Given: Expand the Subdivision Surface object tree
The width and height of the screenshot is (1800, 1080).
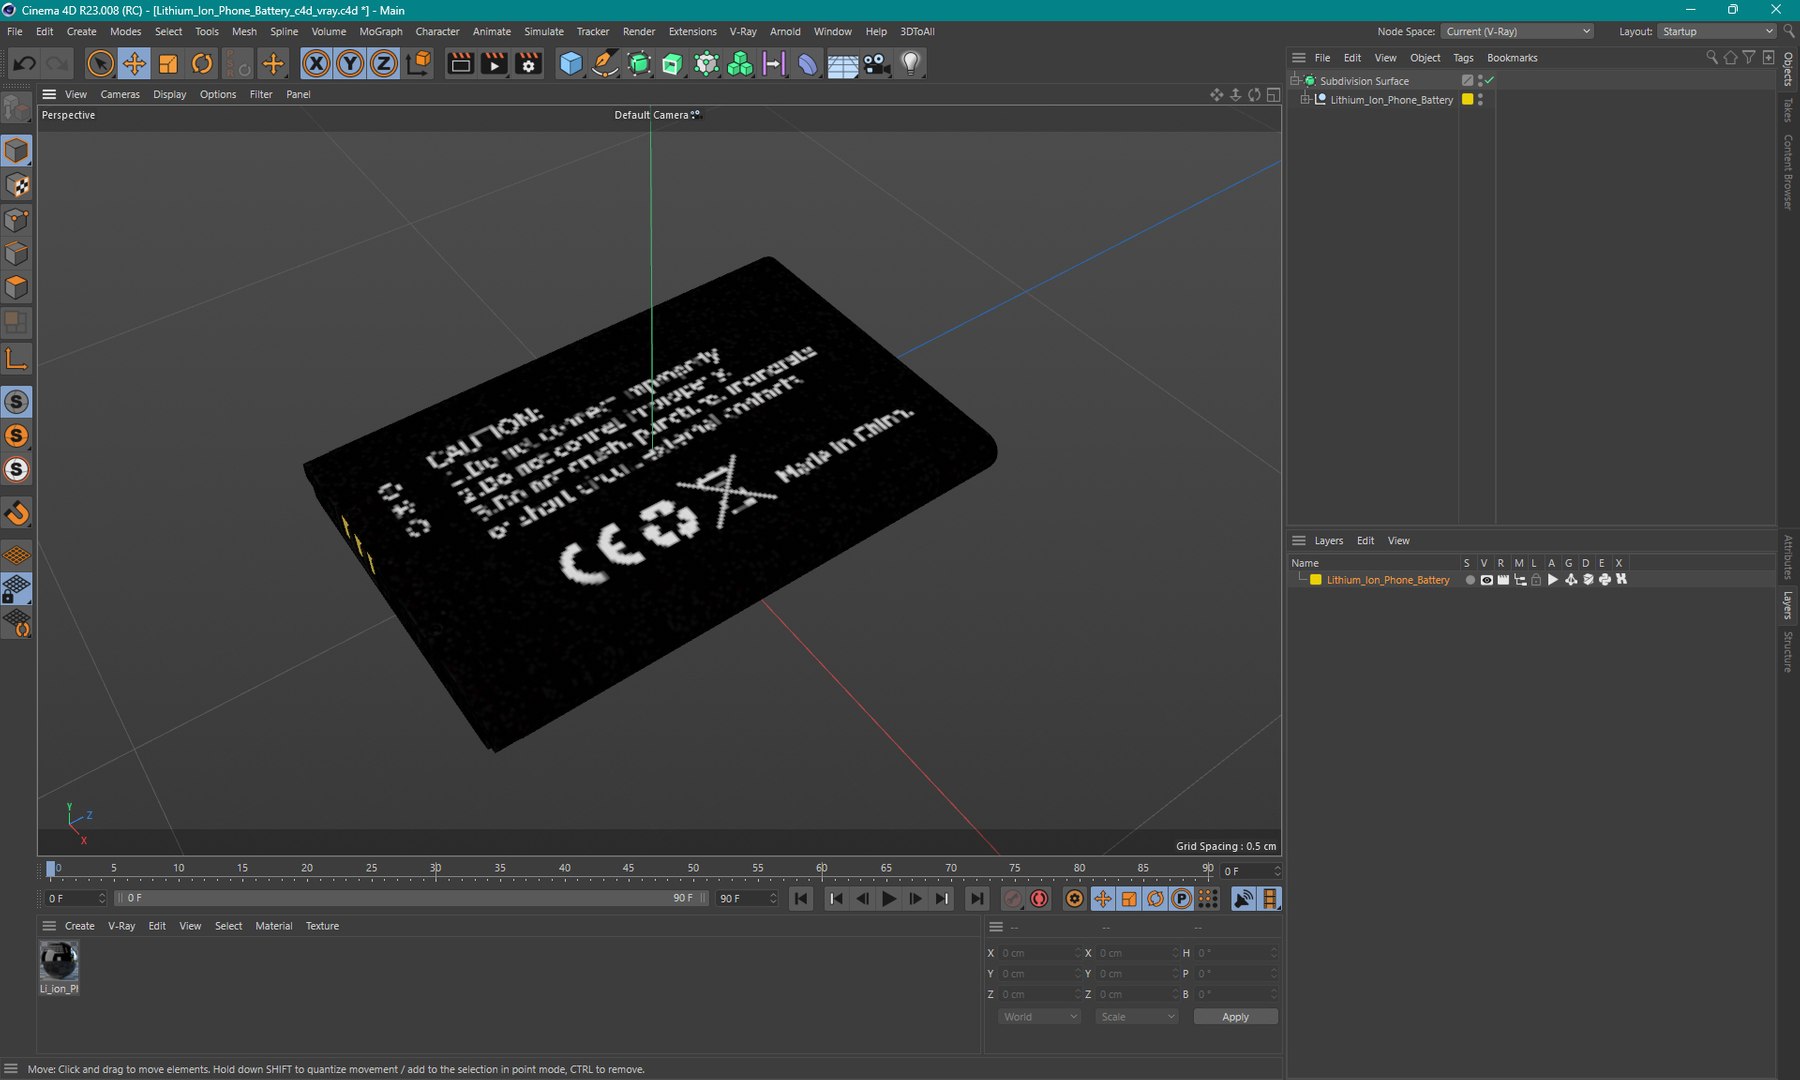Looking at the screenshot, I should pyautogui.click(x=1295, y=80).
